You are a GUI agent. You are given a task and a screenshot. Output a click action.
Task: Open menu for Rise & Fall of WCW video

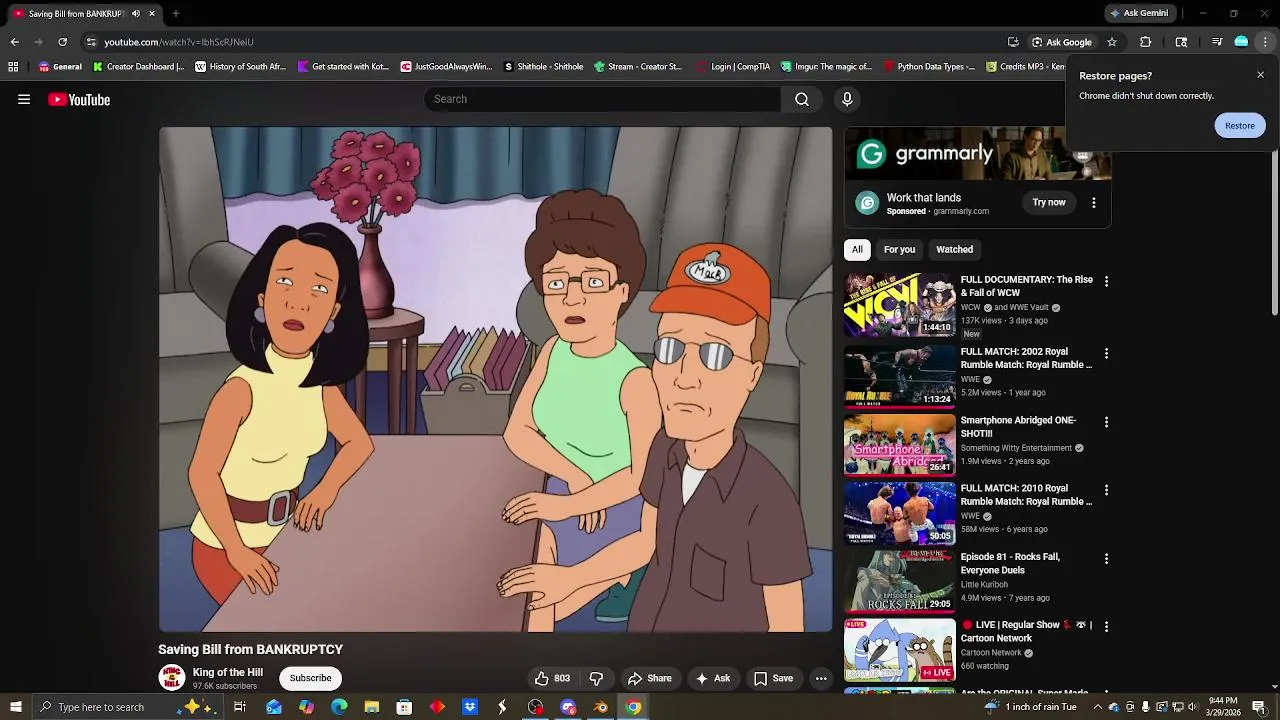(1106, 282)
